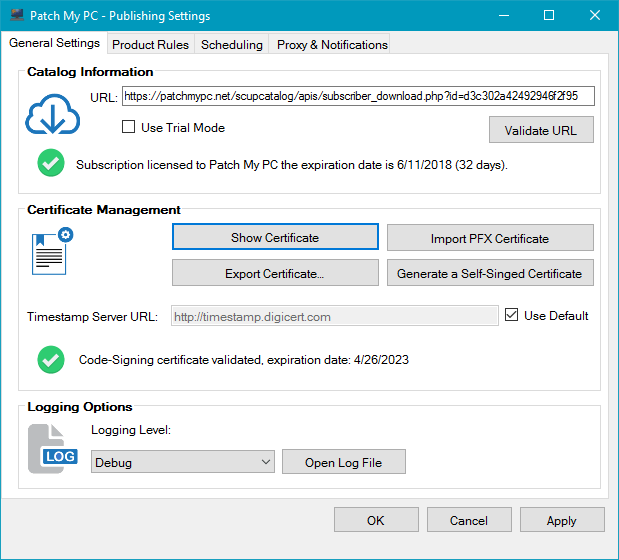Viewport: 619px width, 560px height.
Task: Open the Product Rules tab
Action: click(x=150, y=45)
